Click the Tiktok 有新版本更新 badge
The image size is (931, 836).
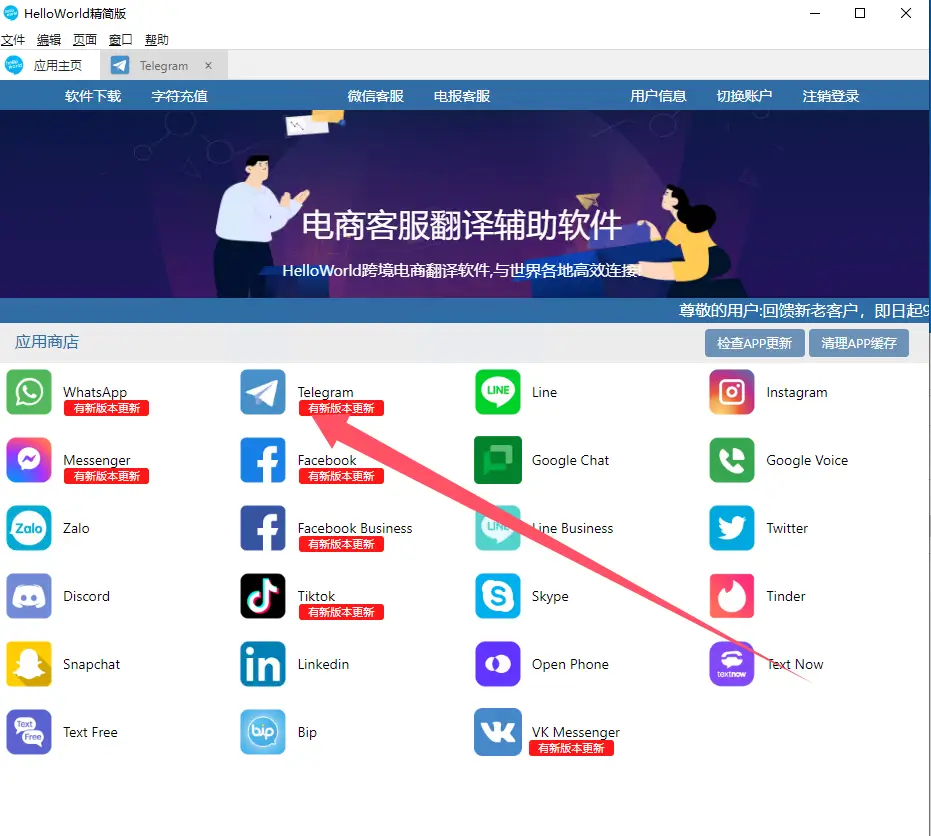pos(341,612)
